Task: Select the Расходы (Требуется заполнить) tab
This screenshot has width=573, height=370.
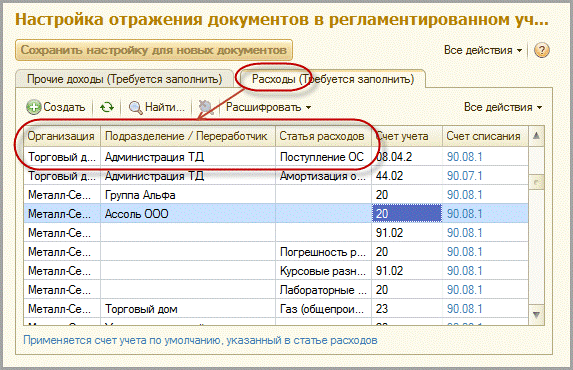Action: pos(333,79)
